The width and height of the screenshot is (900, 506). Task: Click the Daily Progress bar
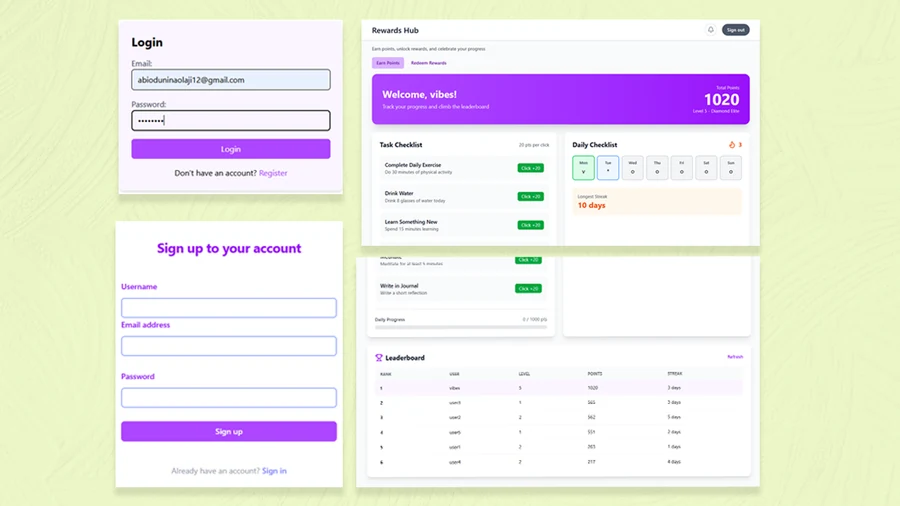pyautogui.click(x=461, y=327)
